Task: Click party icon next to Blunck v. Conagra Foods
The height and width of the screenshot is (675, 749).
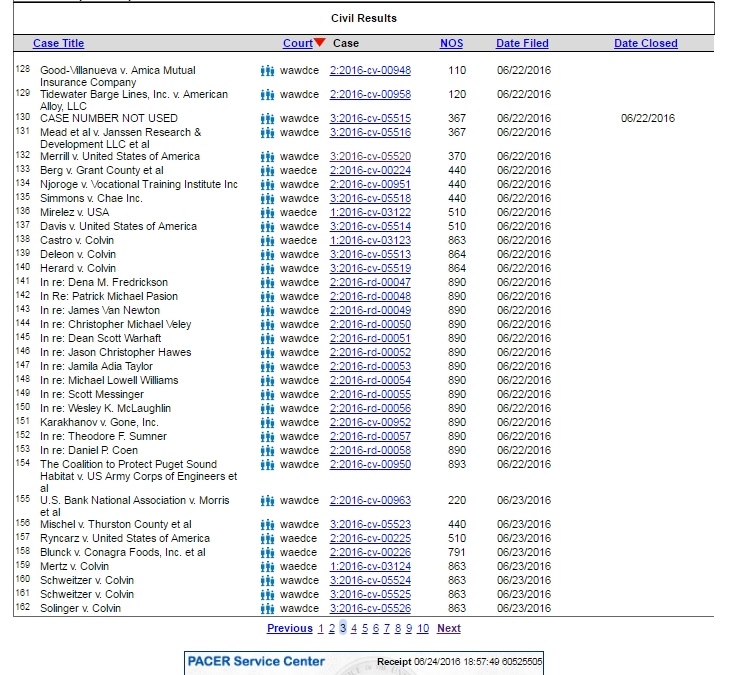Action: [x=267, y=552]
